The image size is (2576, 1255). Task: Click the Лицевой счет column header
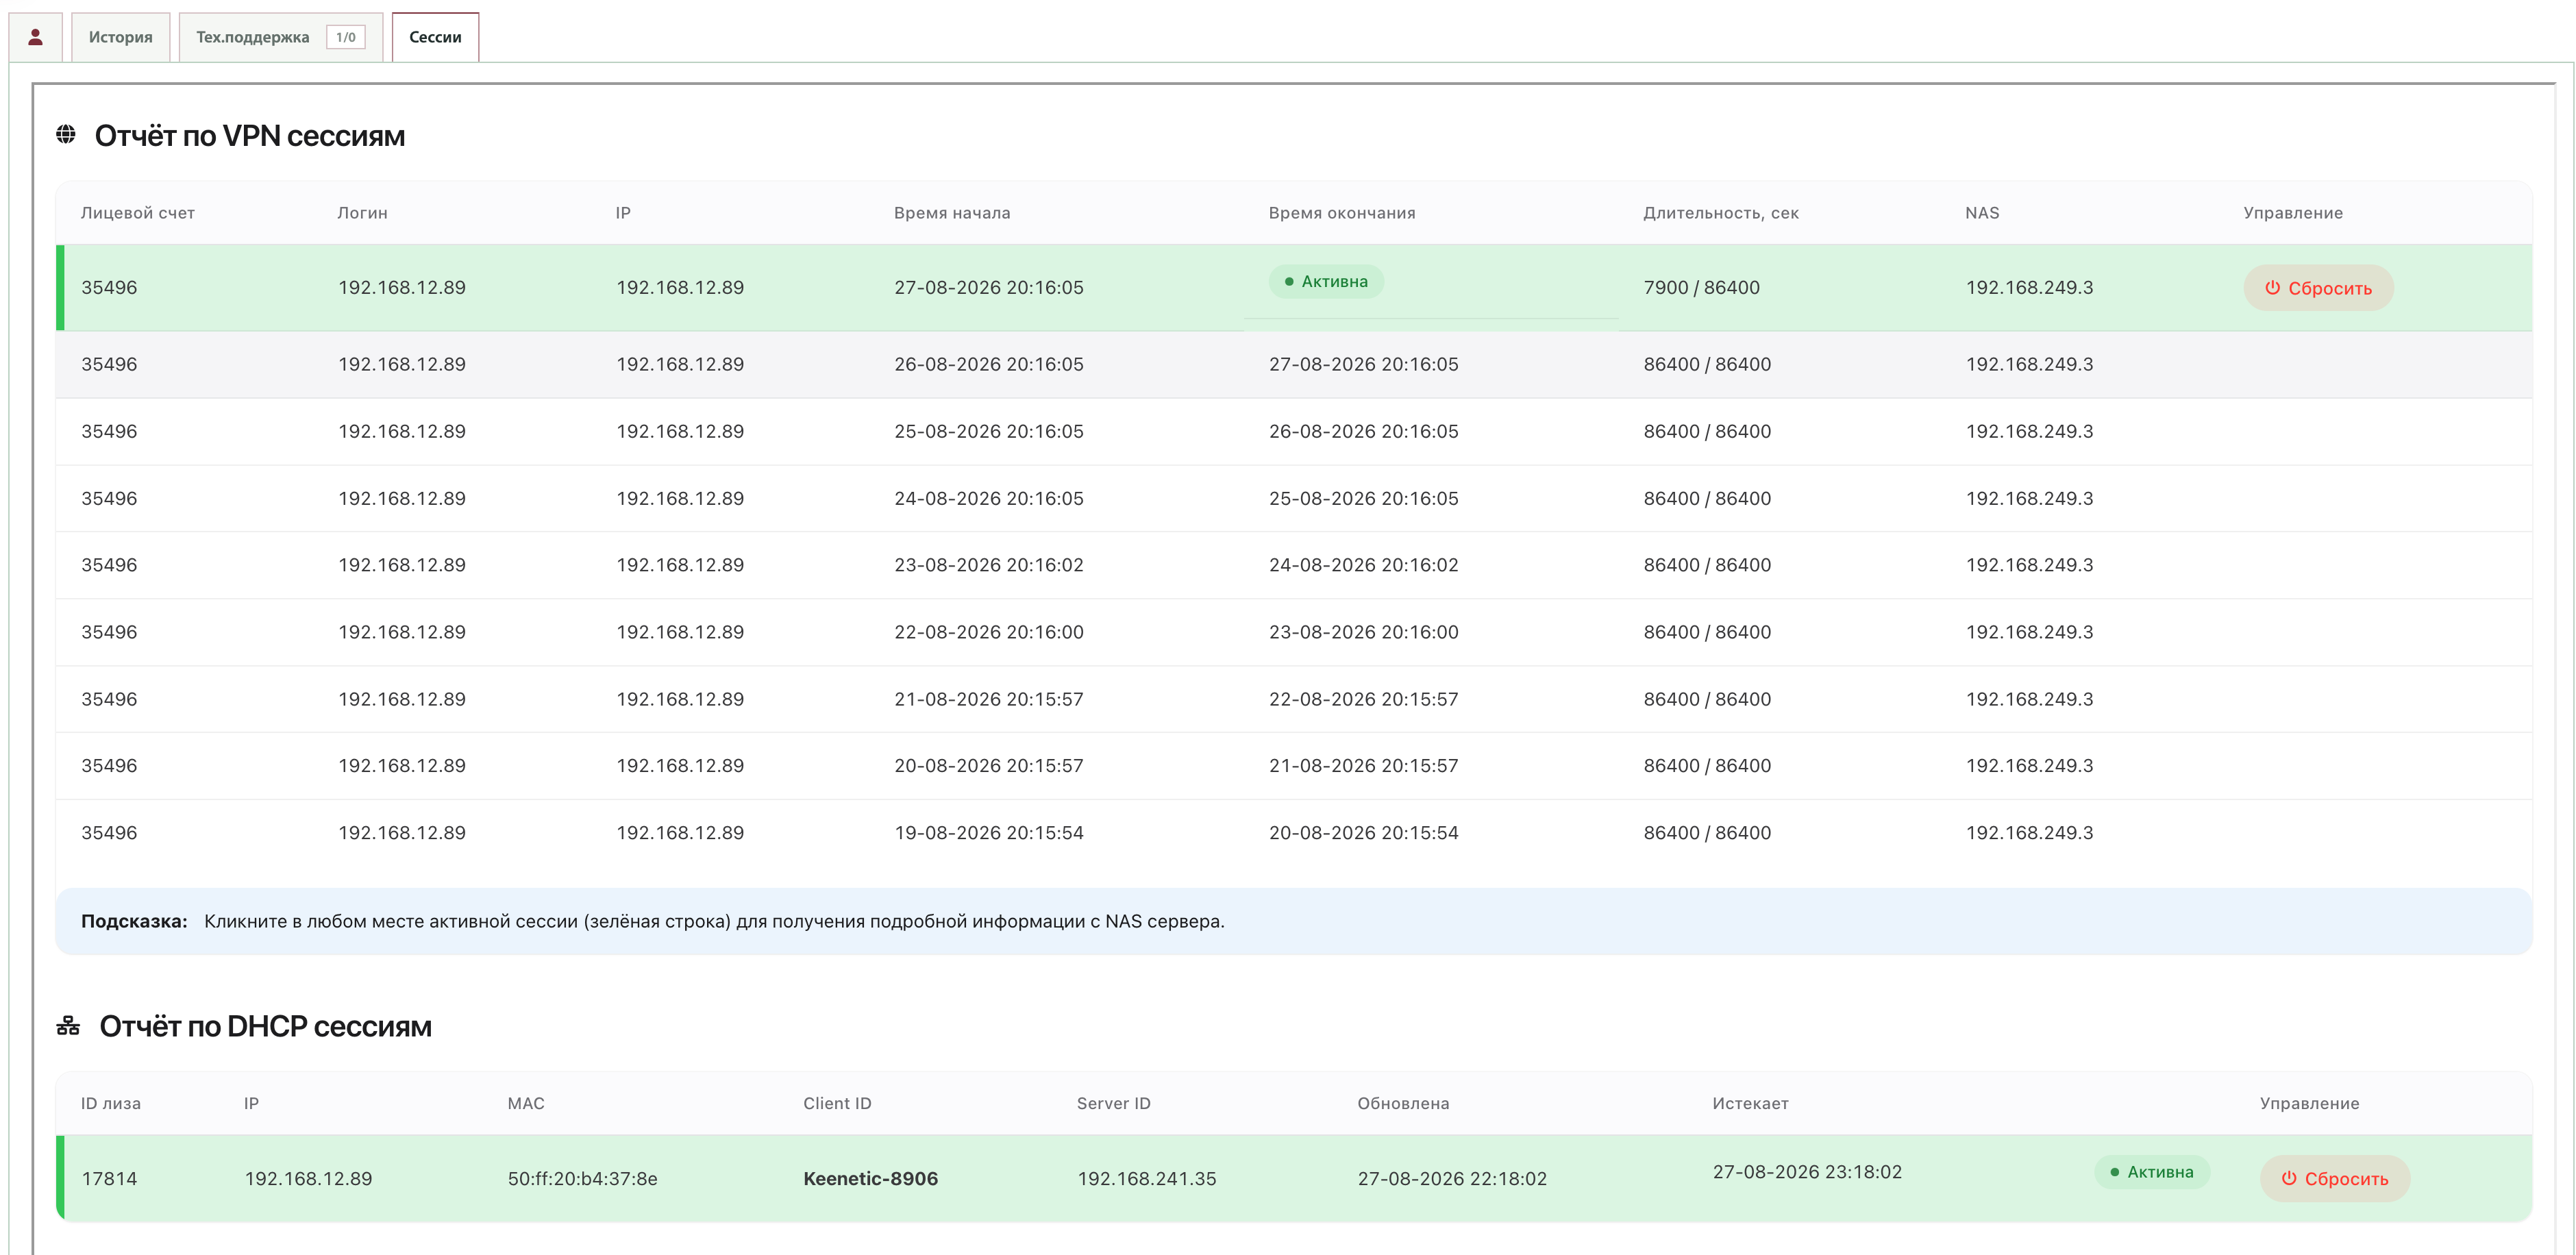point(138,213)
